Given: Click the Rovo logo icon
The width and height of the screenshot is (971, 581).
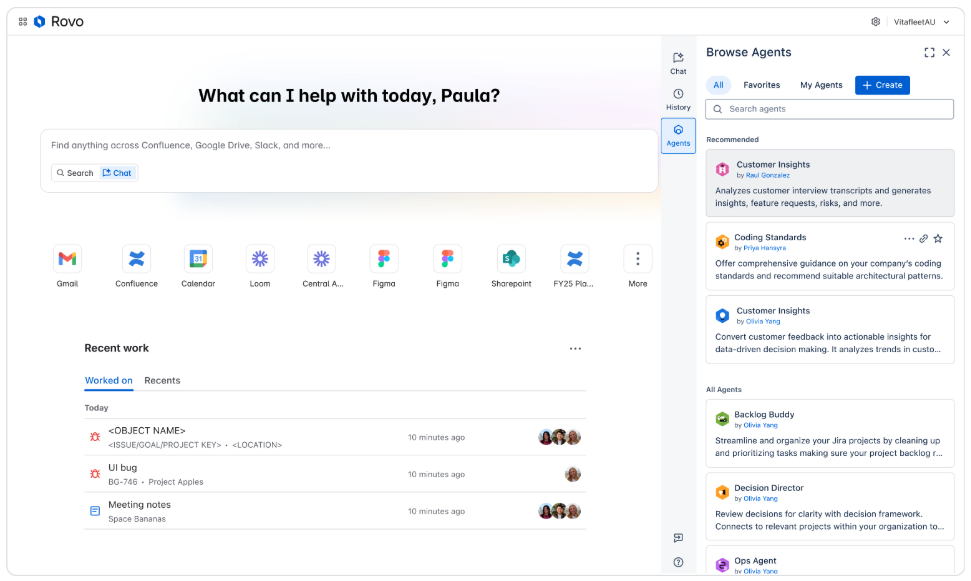Looking at the screenshot, I should [40, 22].
